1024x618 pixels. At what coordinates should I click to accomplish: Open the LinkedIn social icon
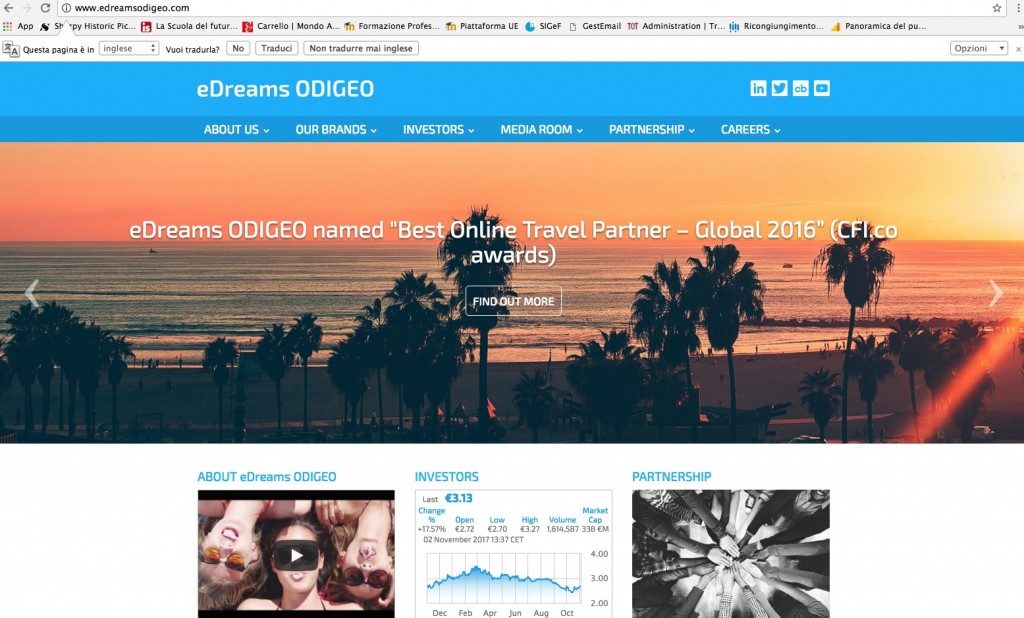tap(758, 88)
